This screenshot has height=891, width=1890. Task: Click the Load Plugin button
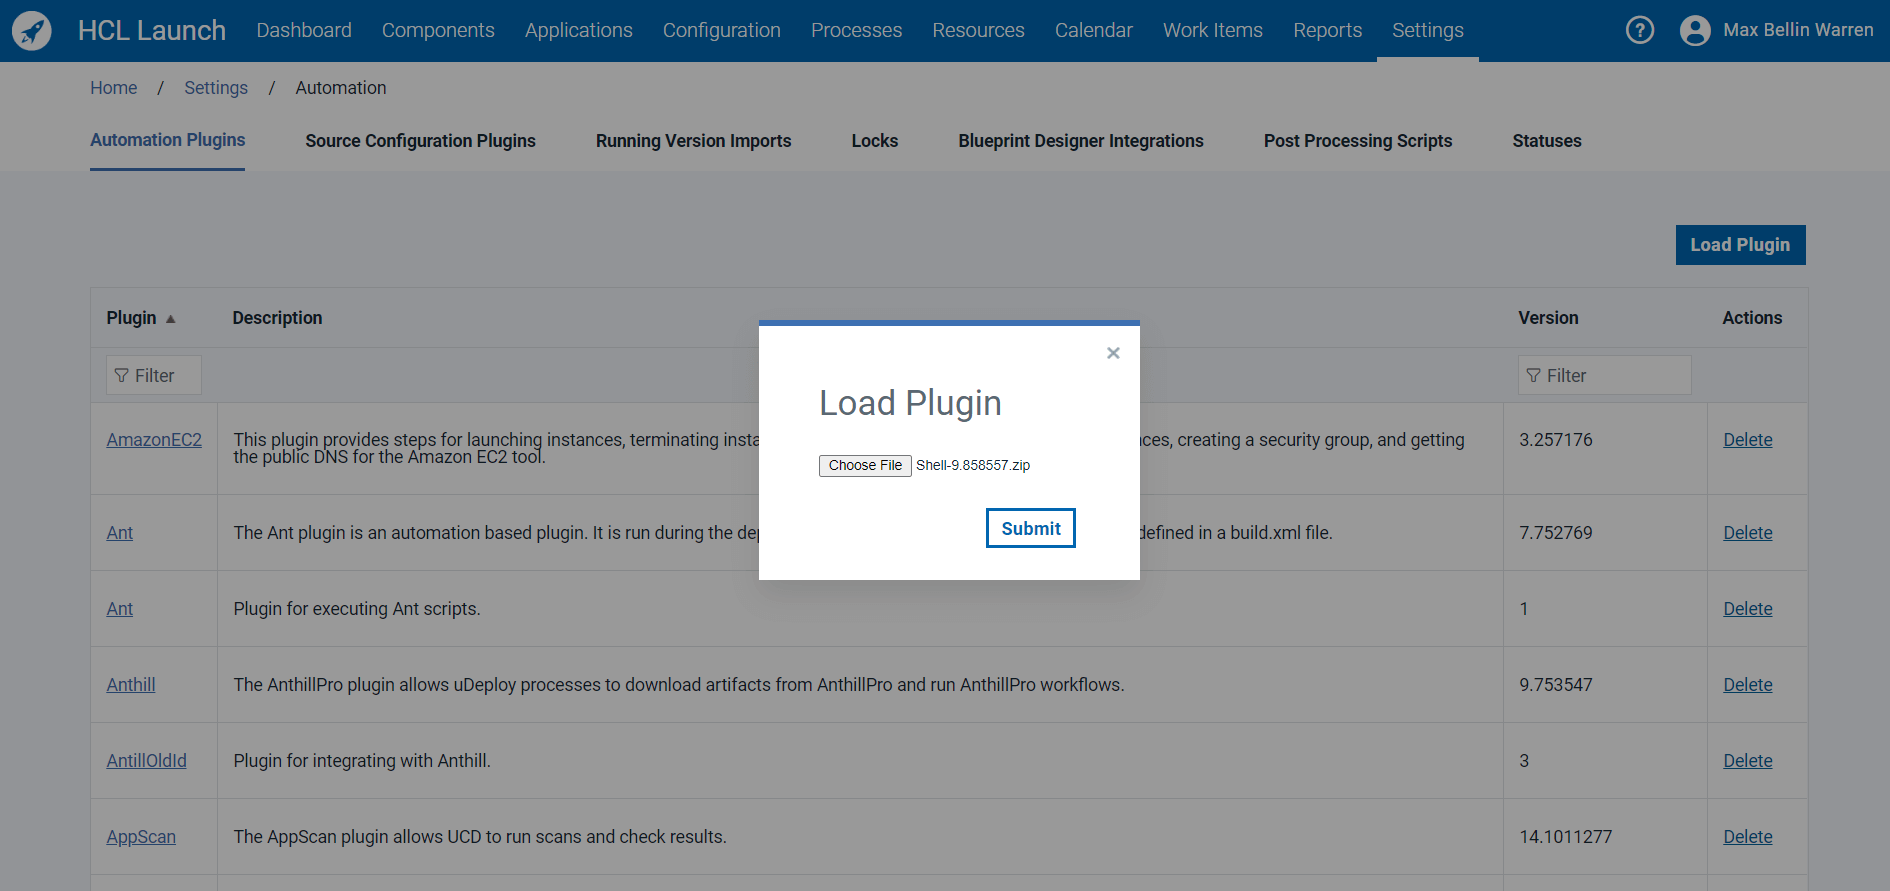[x=1740, y=245]
